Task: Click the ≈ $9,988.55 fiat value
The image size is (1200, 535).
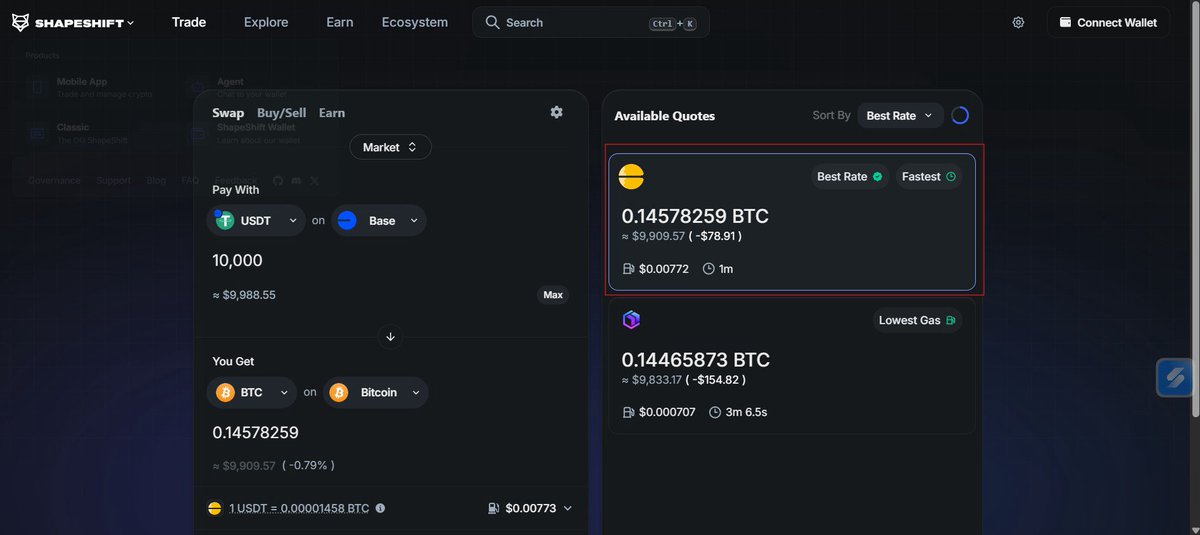Action: (x=244, y=295)
